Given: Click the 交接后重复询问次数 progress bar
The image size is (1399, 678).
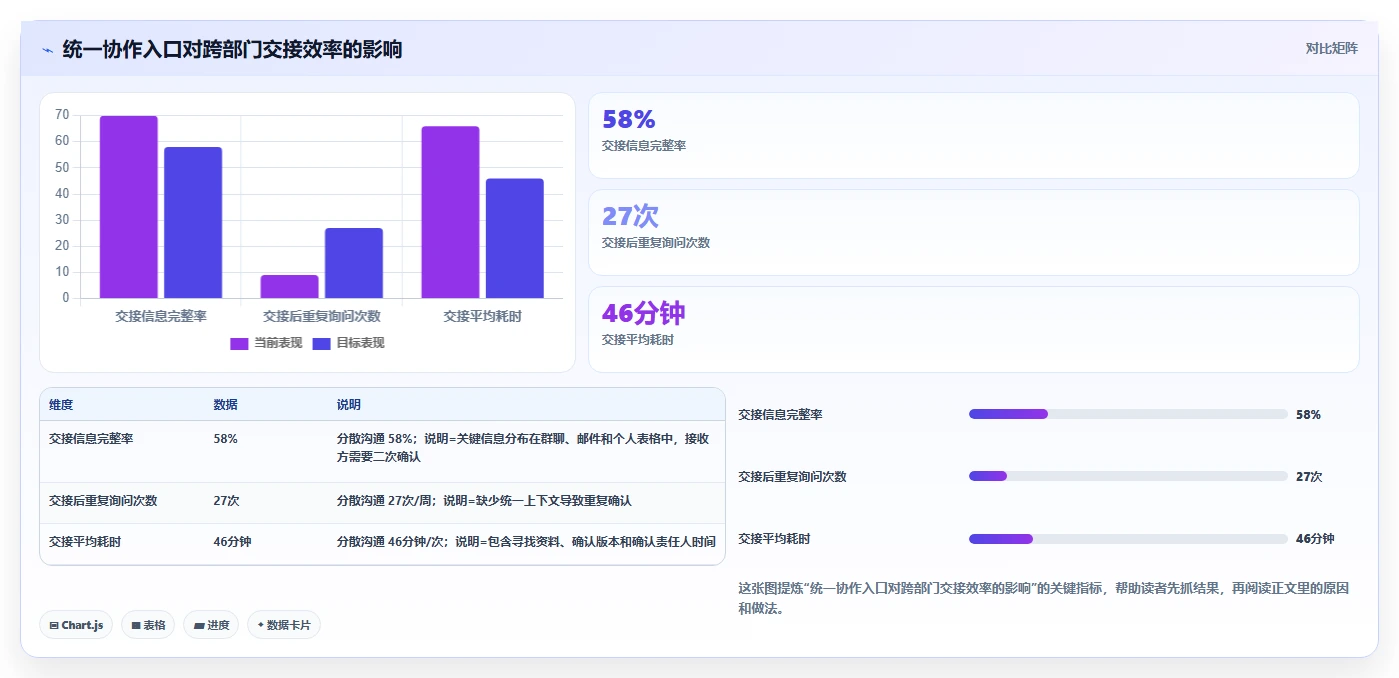Looking at the screenshot, I should pyautogui.click(x=1128, y=476).
